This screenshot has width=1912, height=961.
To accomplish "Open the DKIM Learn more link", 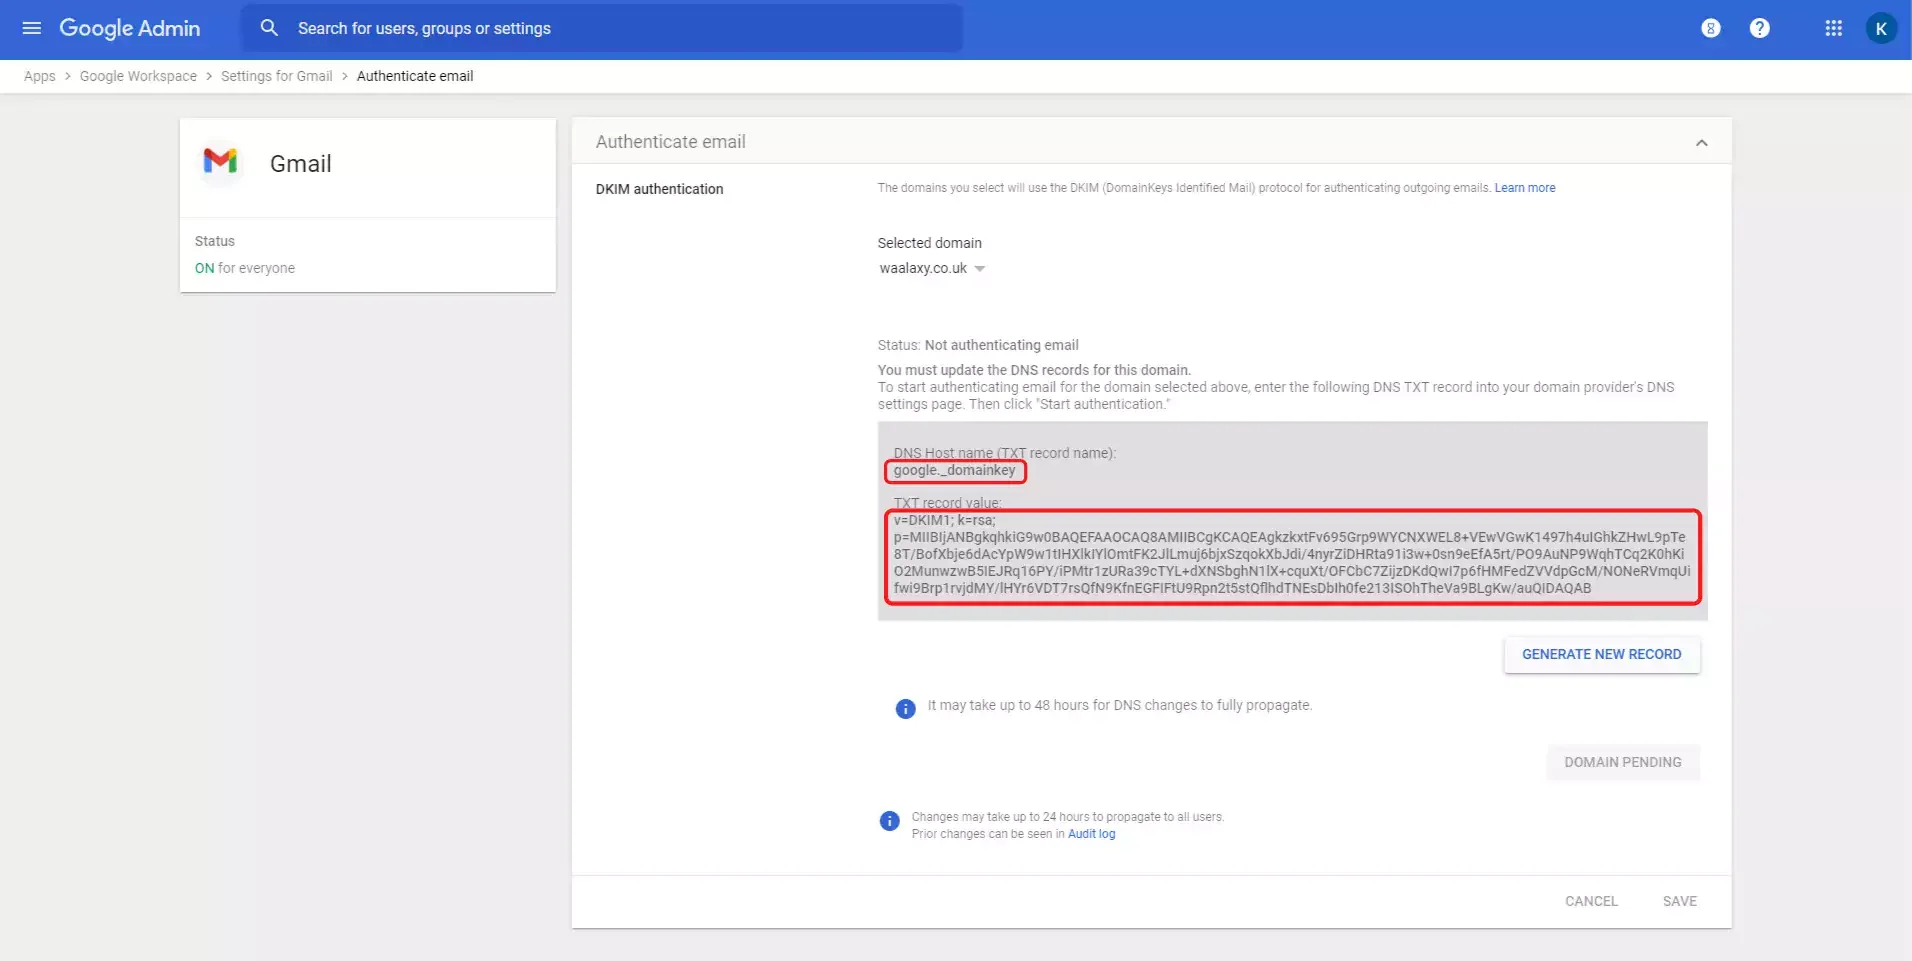I will [x=1525, y=188].
